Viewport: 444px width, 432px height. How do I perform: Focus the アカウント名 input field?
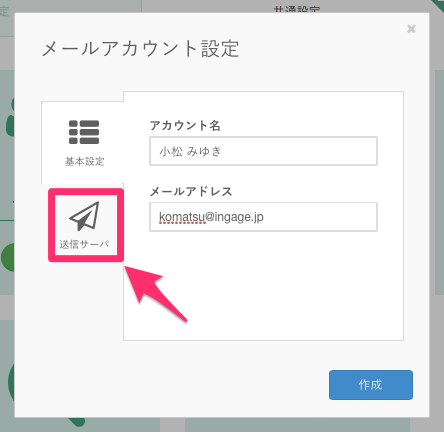(263, 151)
